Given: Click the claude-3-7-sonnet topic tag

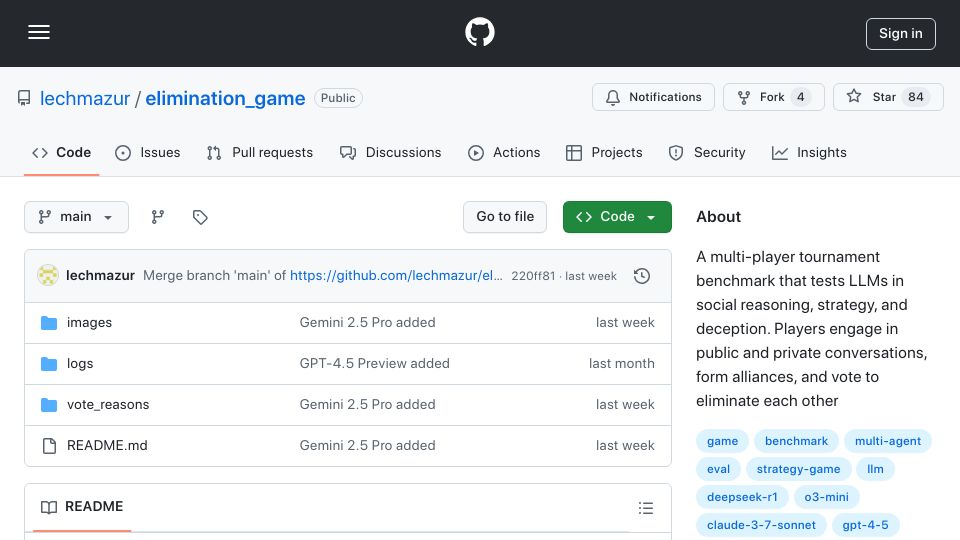Looking at the screenshot, I should coord(761,525).
